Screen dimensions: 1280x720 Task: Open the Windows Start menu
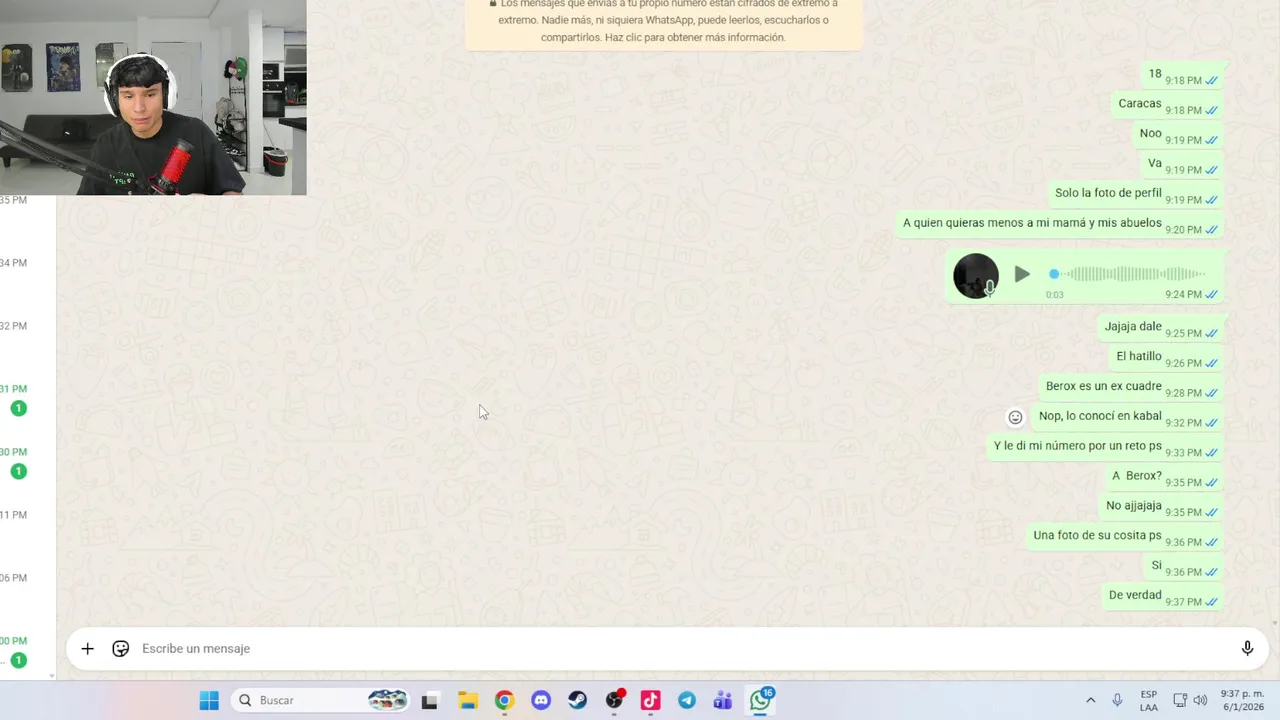click(x=209, y=700)
